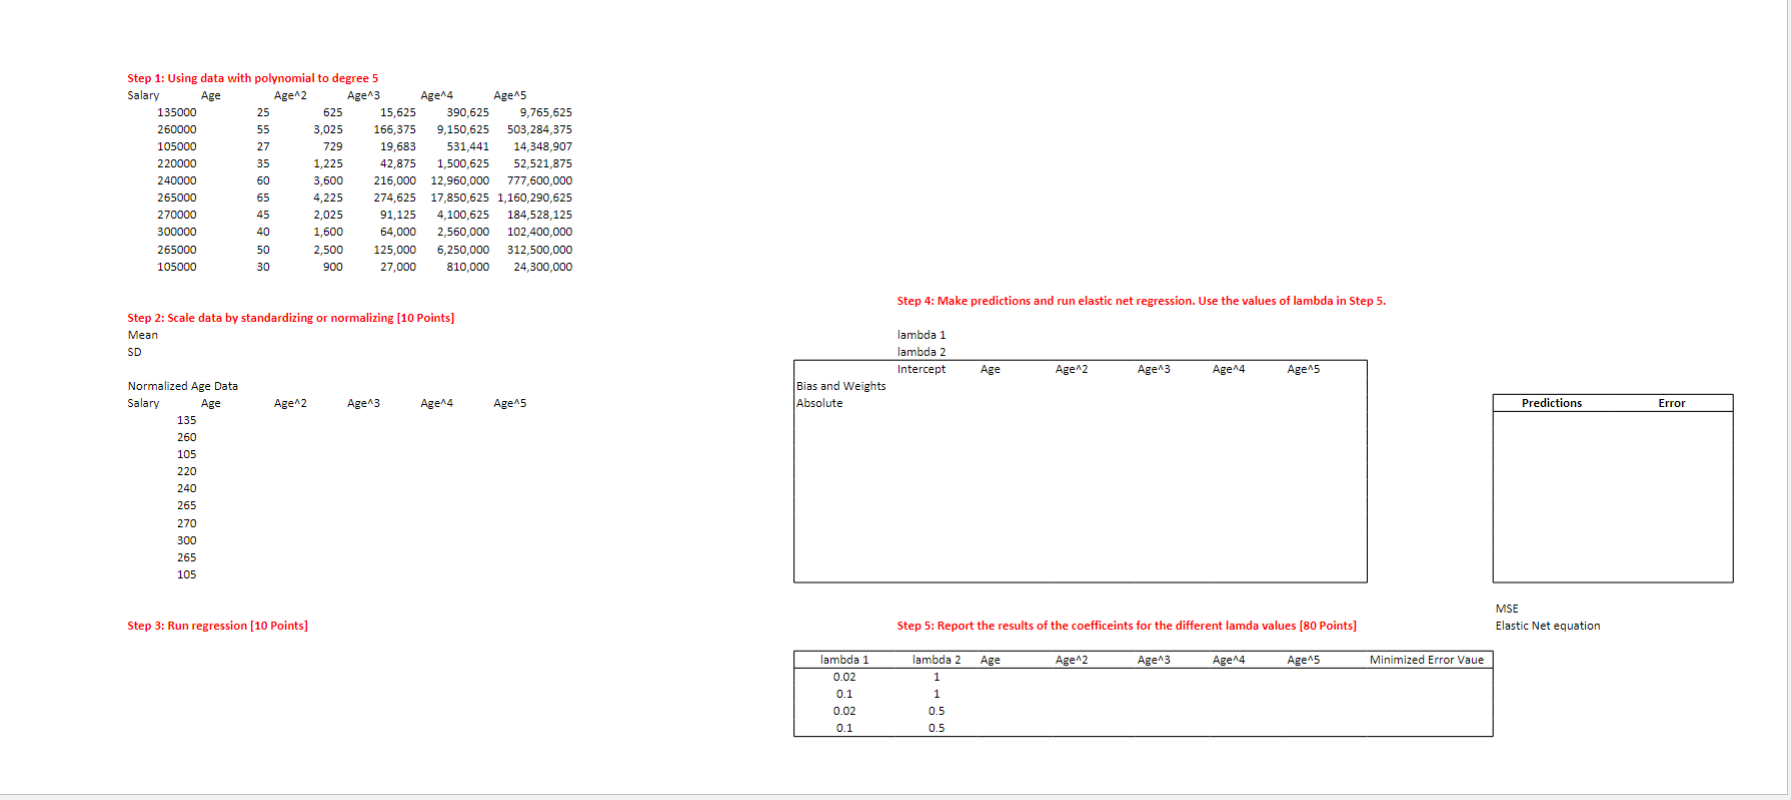Select the Age^4 cell 9,150,625
Screen dimensions: 1791x800
(x=463, y=129)
